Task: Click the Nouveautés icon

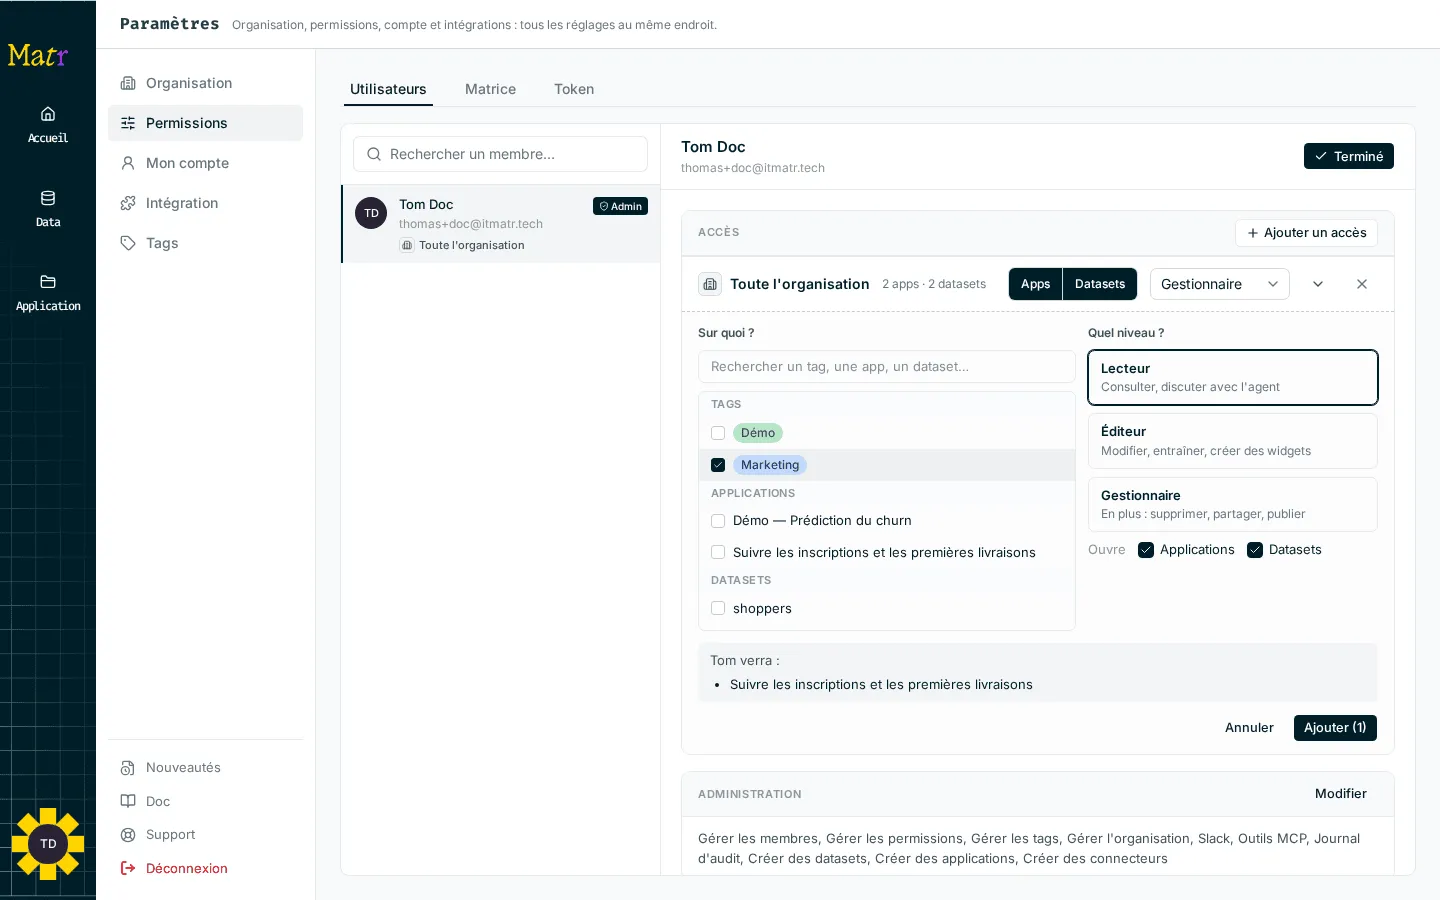Action: pos(128,768)
